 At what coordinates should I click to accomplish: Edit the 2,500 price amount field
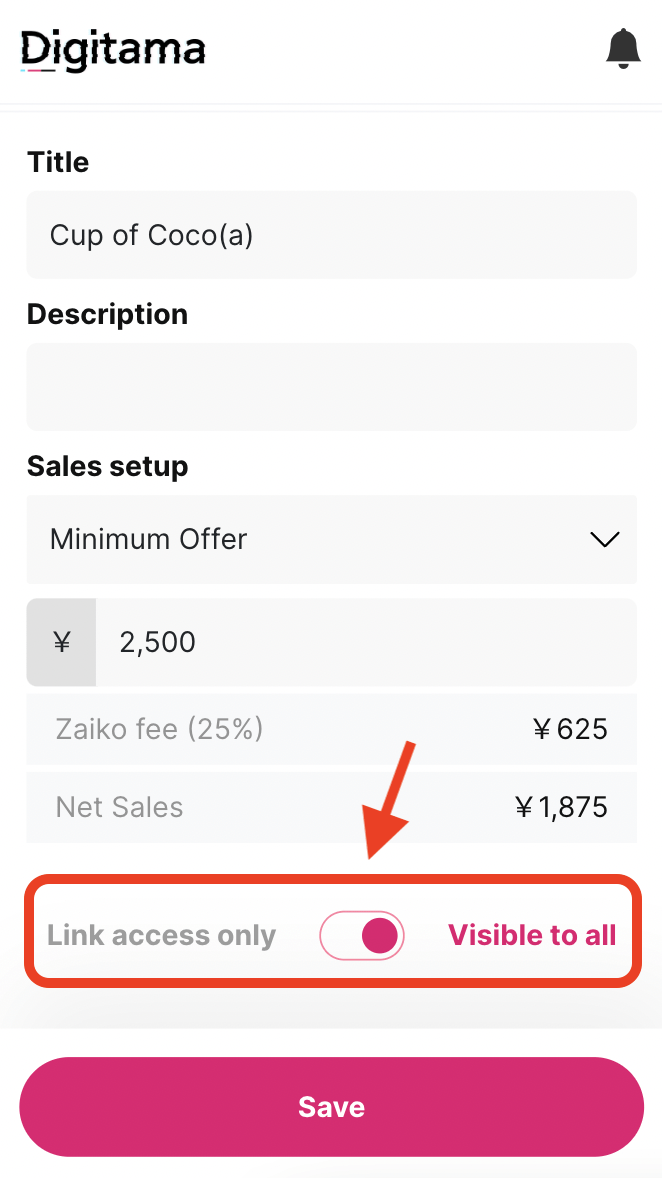click(x=367, y=642)
